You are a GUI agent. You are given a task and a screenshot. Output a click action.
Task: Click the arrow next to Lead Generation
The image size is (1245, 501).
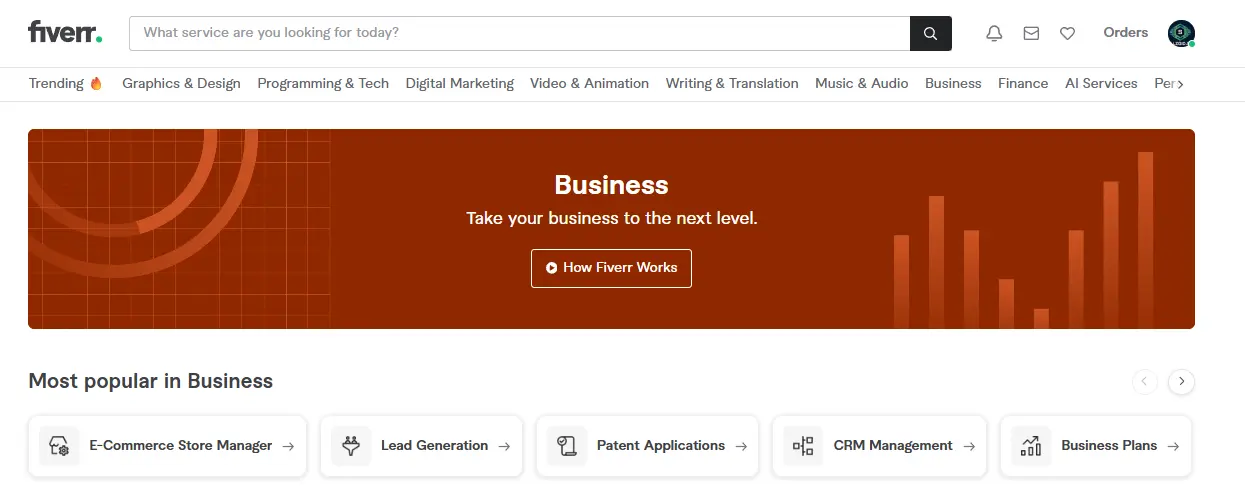(504, 446)
